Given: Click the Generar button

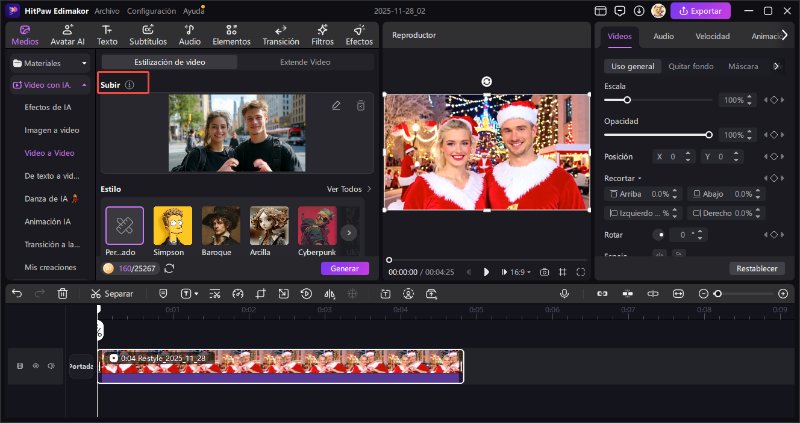Looking at the screenshot, I should pos(345,268).
